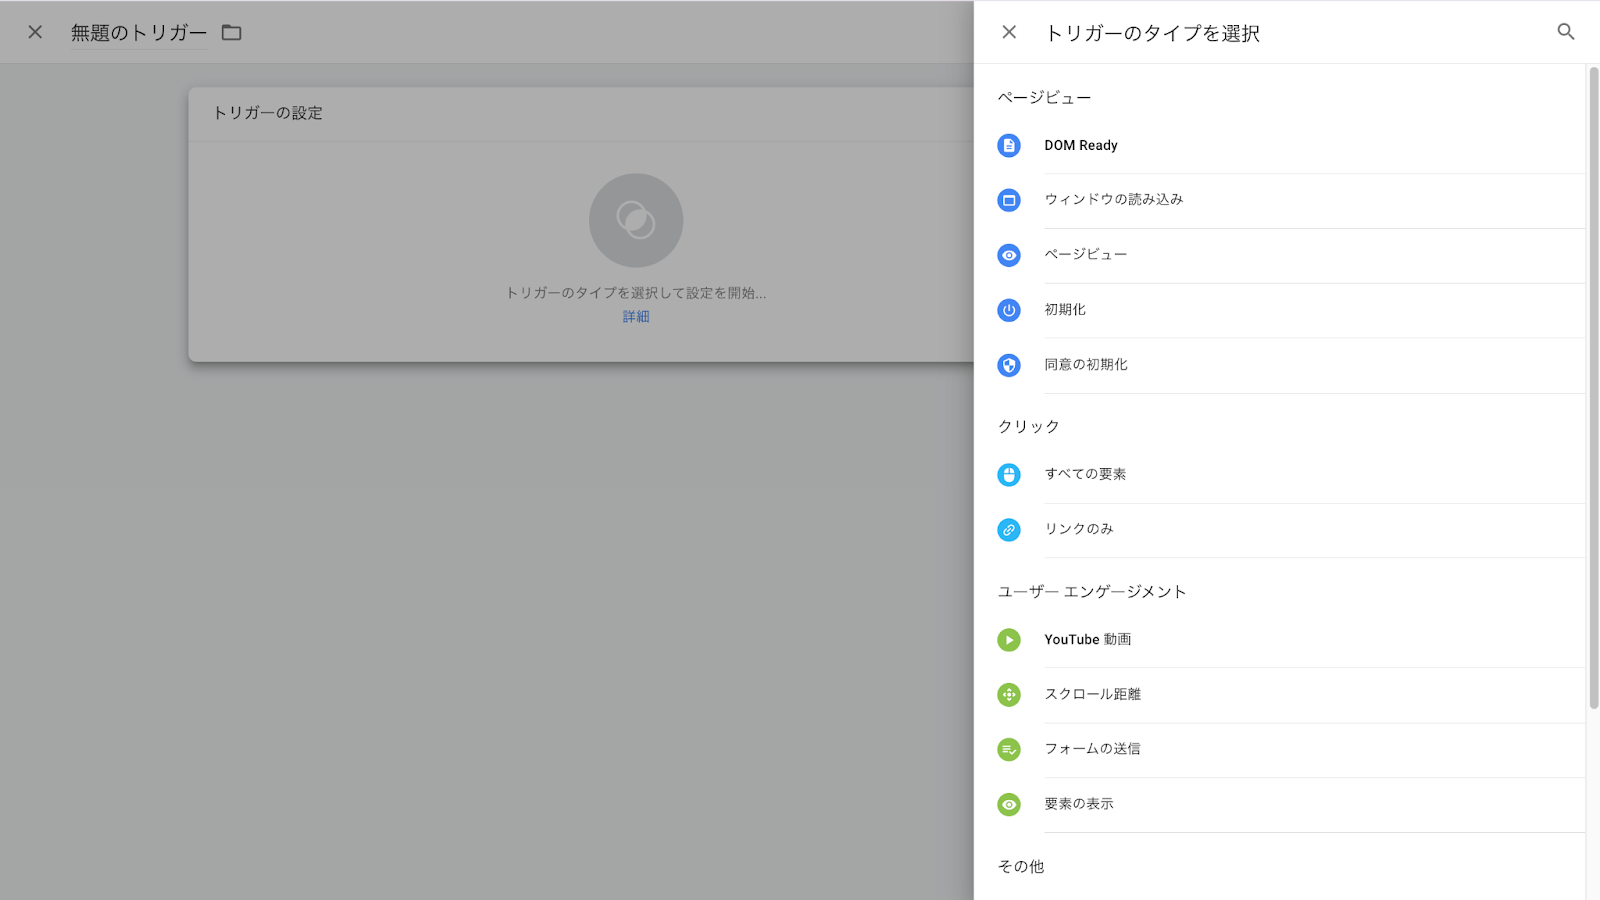Select the DOM Ready trigger type
The image size is (1600, 900).
click(x=1280, y=146)
